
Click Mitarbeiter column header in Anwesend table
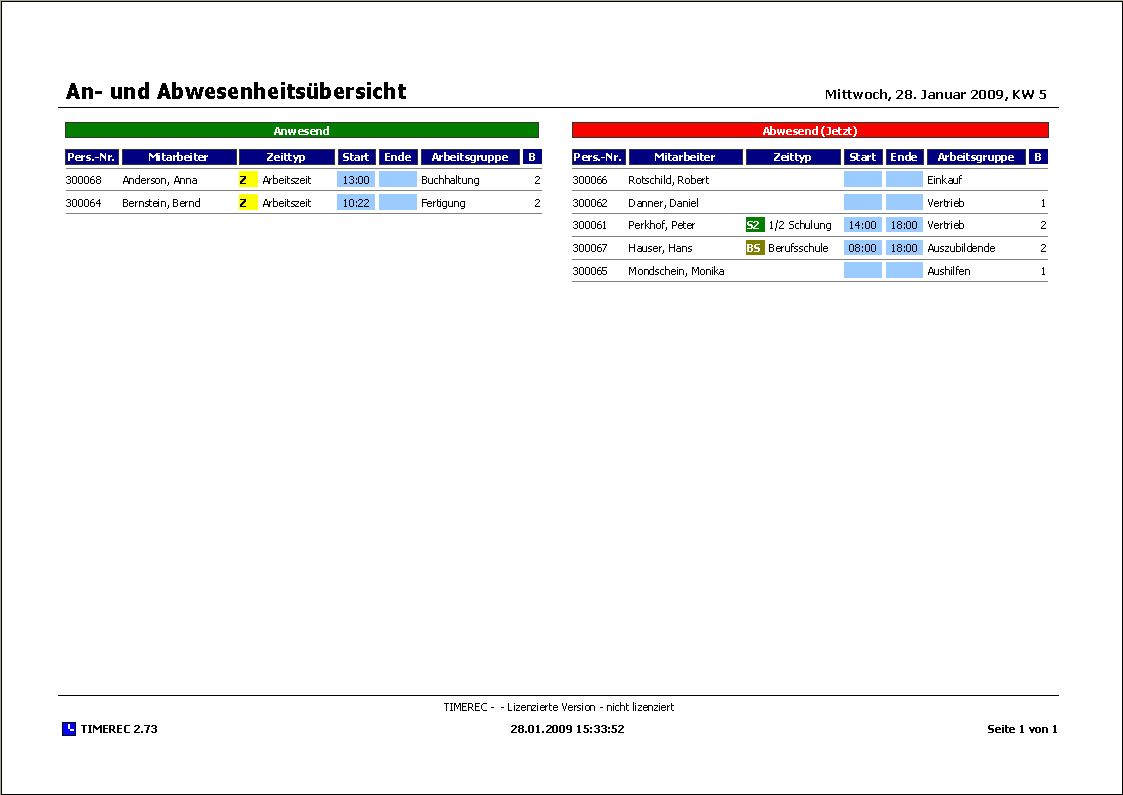click(179, 157)
